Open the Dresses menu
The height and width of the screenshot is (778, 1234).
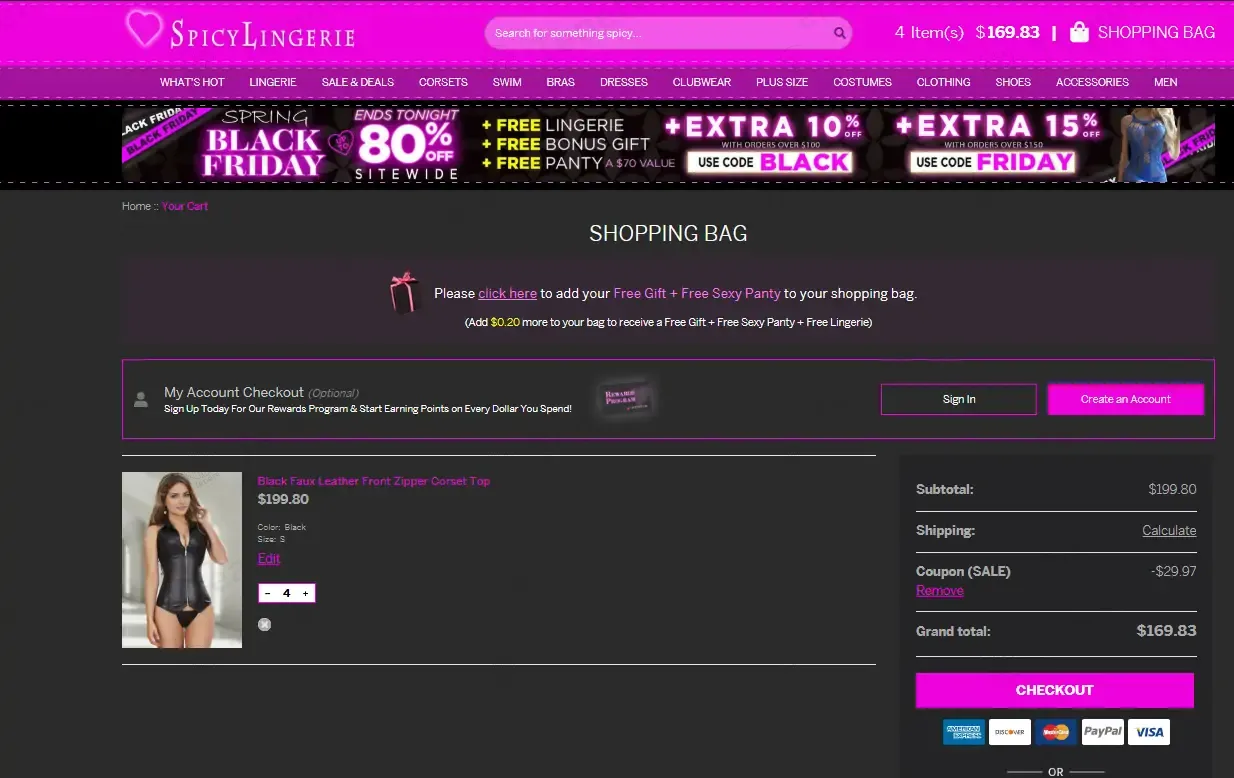point(624,82)
